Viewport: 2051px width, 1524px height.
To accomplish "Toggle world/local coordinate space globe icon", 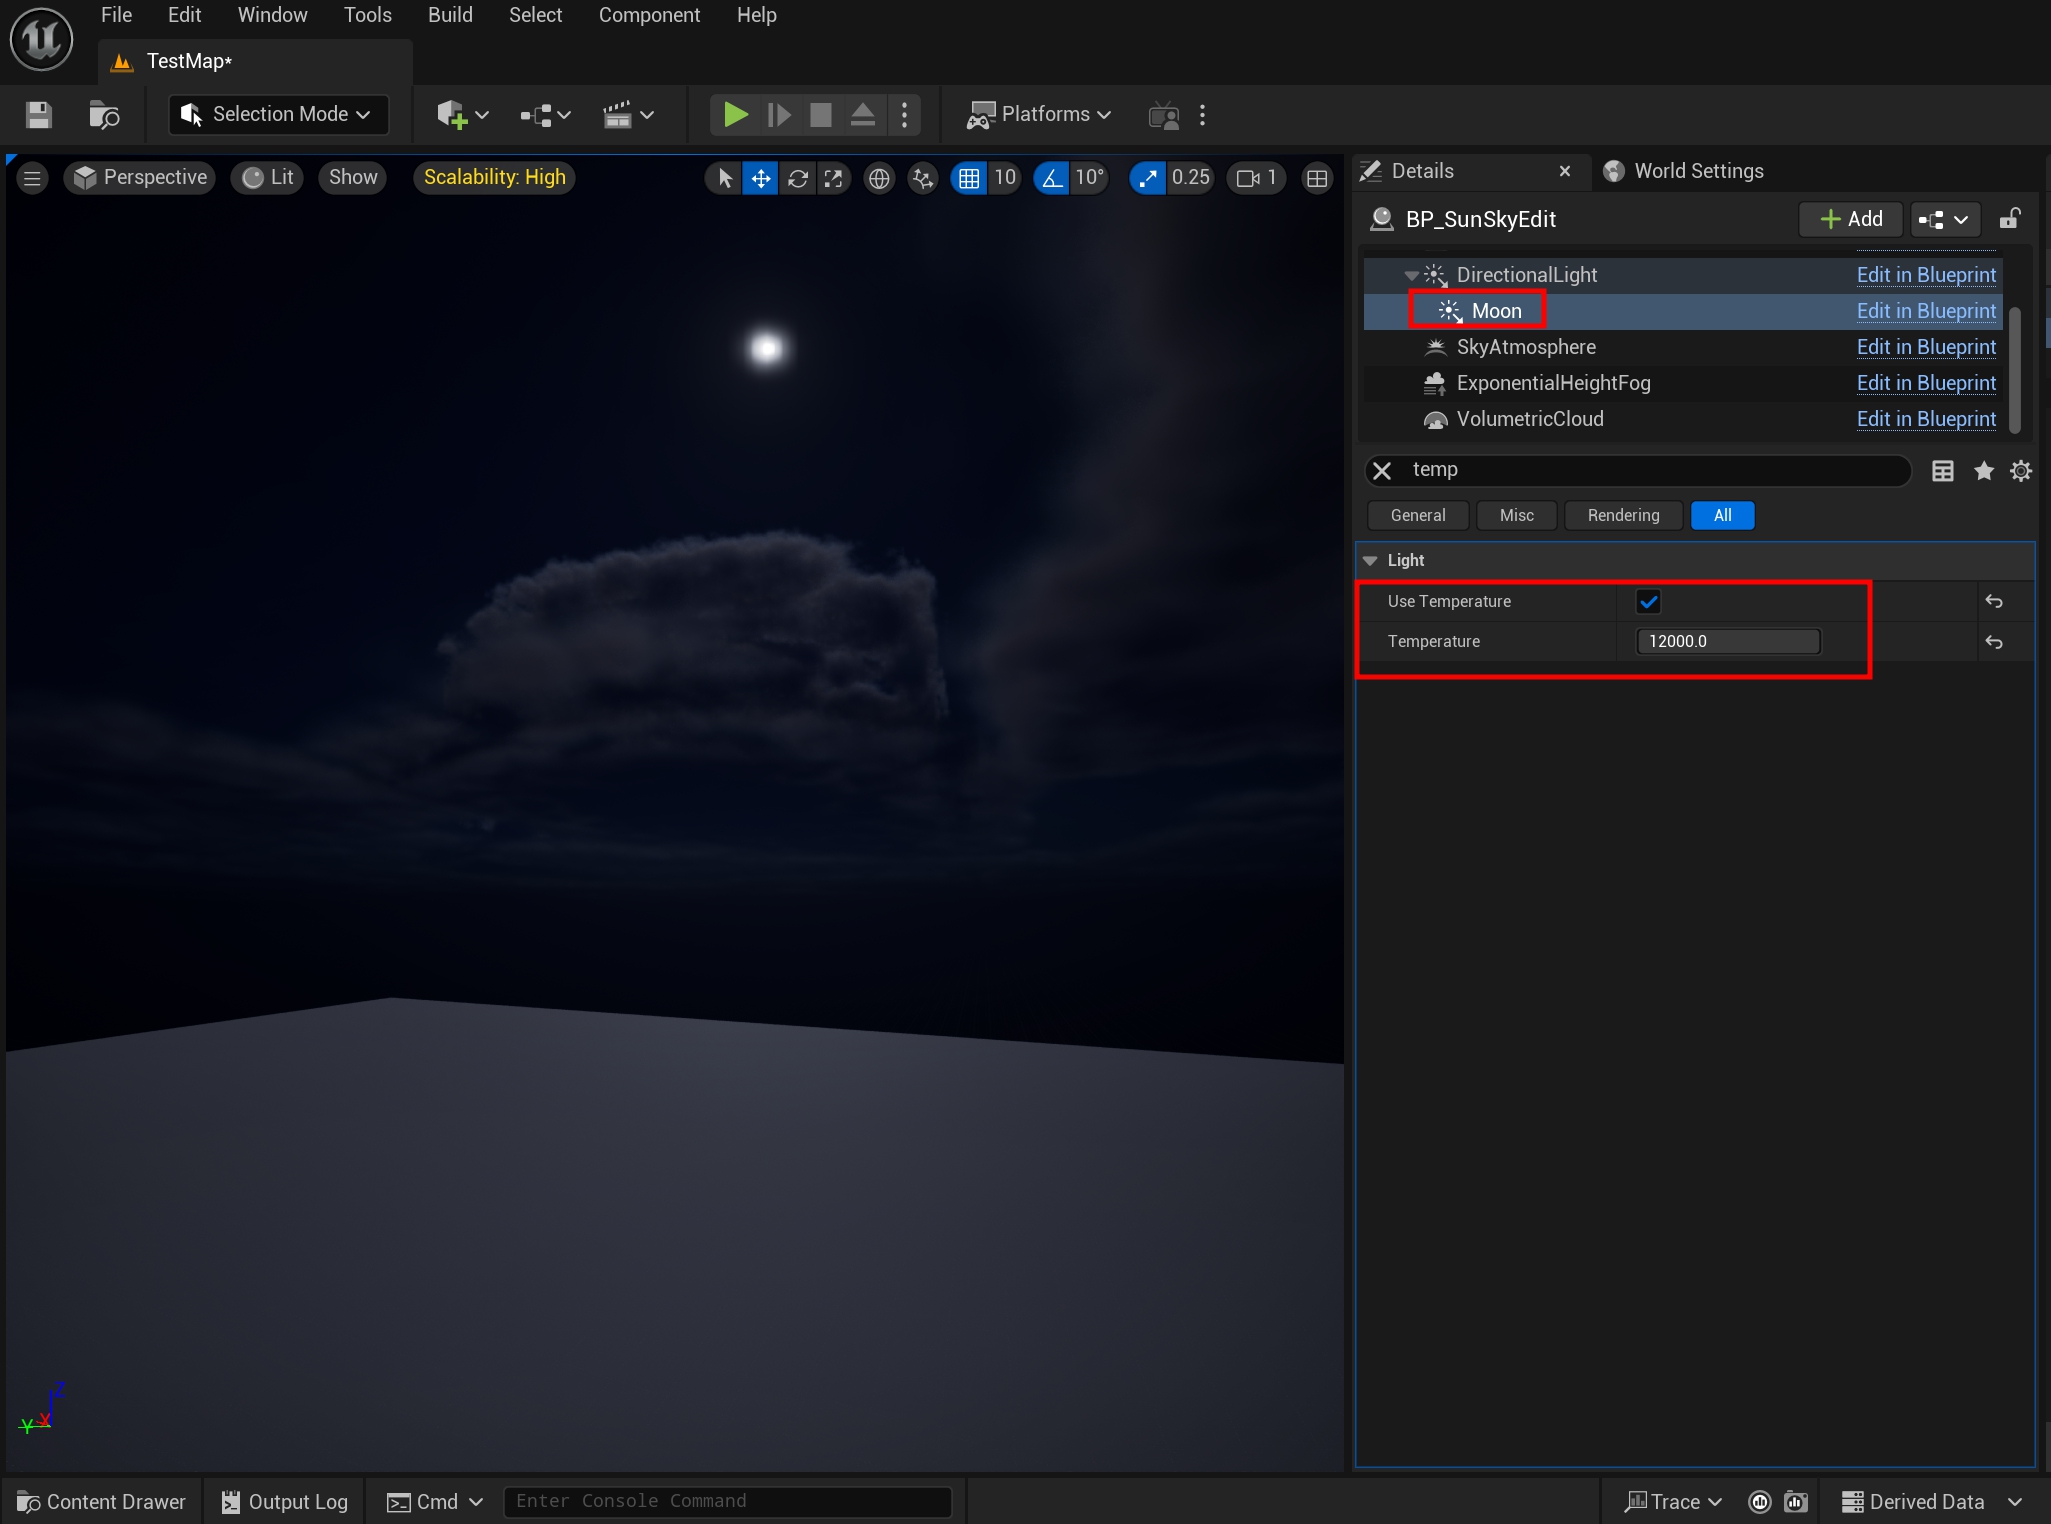I will click(x=879, y=178).
